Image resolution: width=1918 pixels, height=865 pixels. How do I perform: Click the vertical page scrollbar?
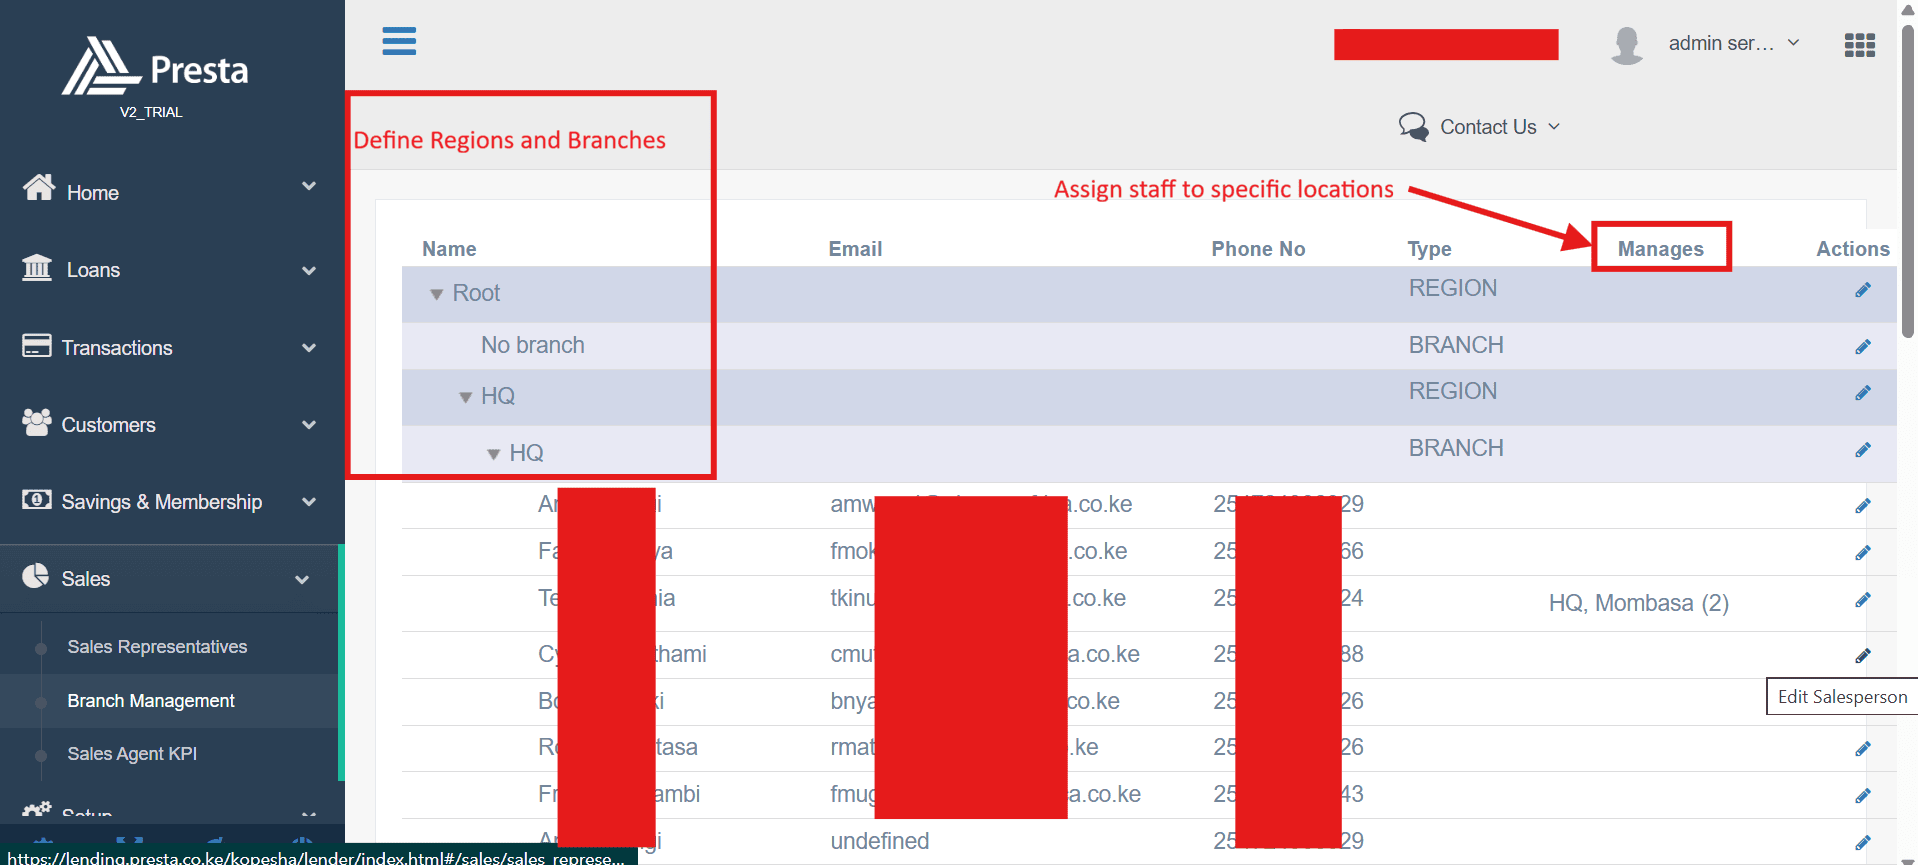tap(1908, 180)
